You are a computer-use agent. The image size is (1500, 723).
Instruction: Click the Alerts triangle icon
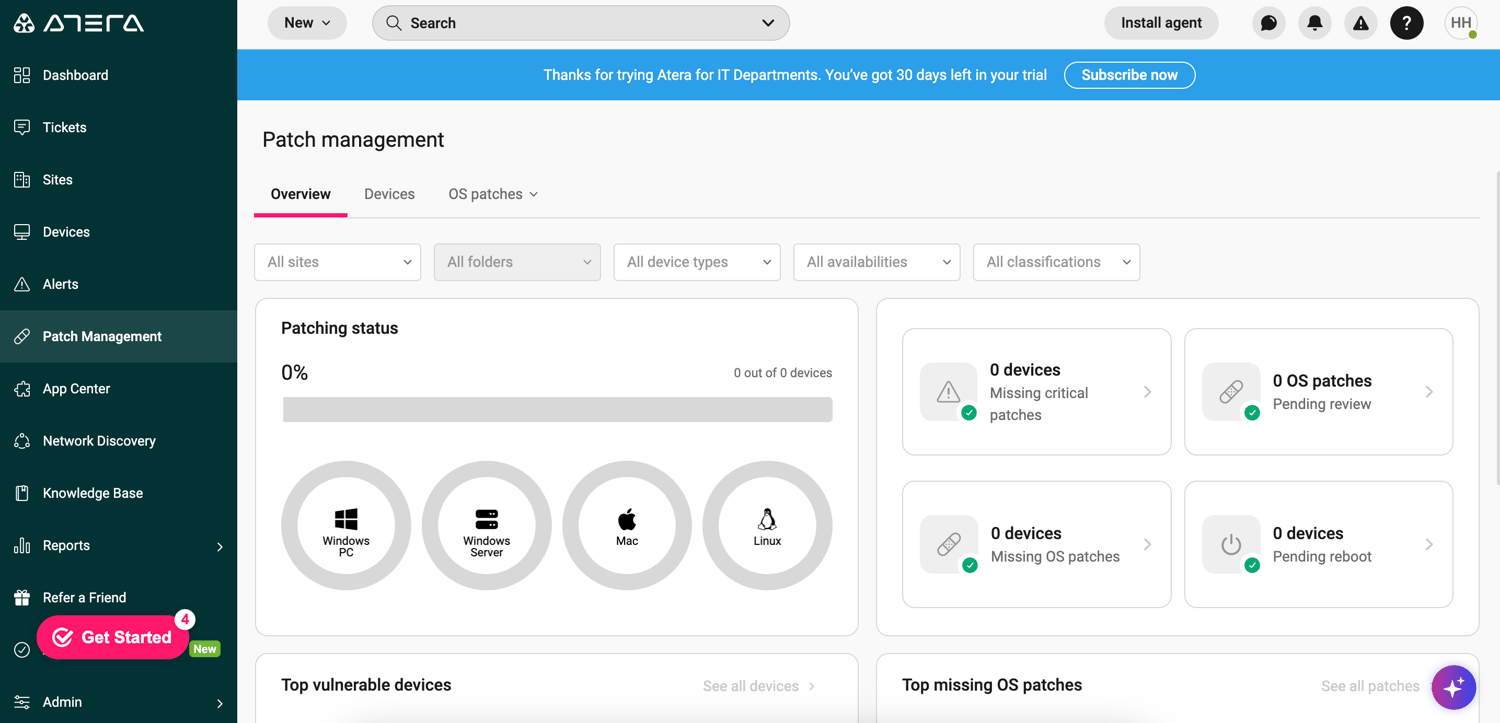22,284
